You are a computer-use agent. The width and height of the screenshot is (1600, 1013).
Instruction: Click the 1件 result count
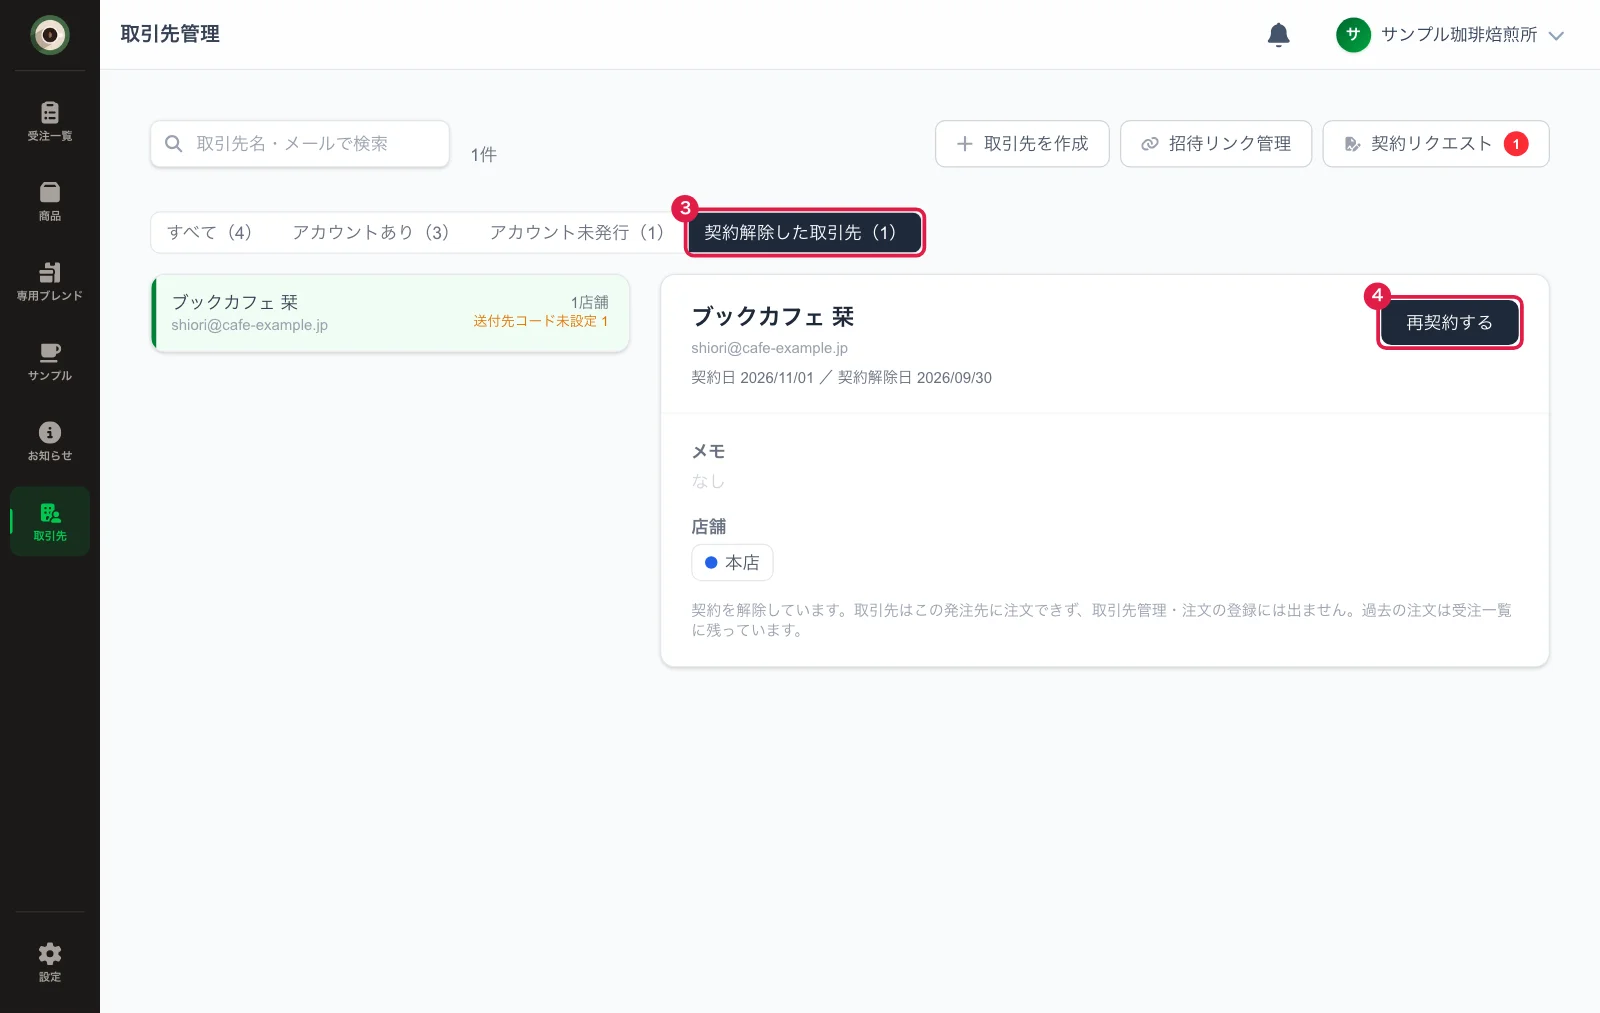click(x=483, y=155)
